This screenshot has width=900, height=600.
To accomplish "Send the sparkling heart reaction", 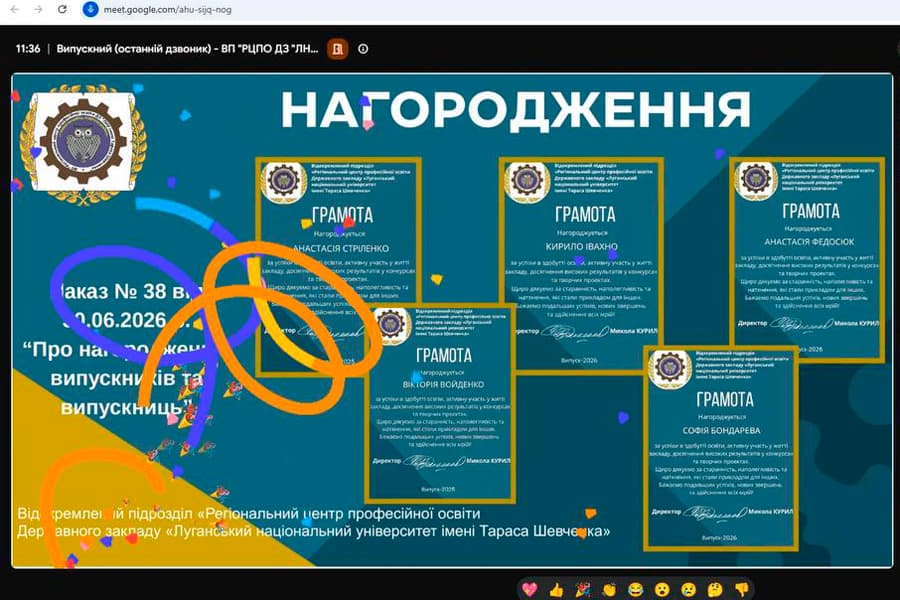I will [x=529, y=589].
